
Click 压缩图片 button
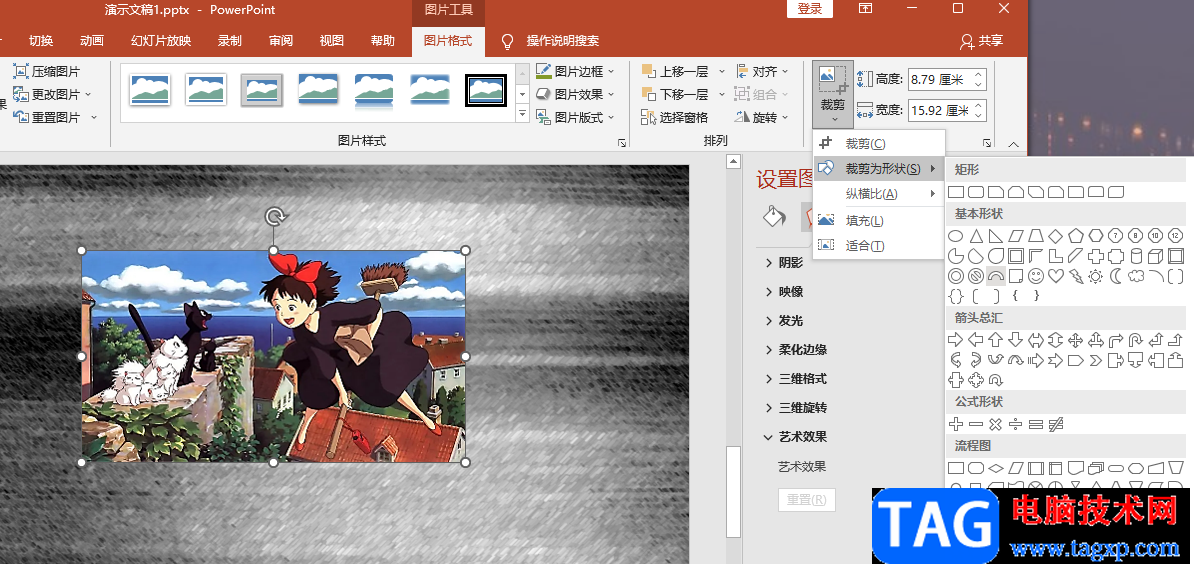coord(46,72)
